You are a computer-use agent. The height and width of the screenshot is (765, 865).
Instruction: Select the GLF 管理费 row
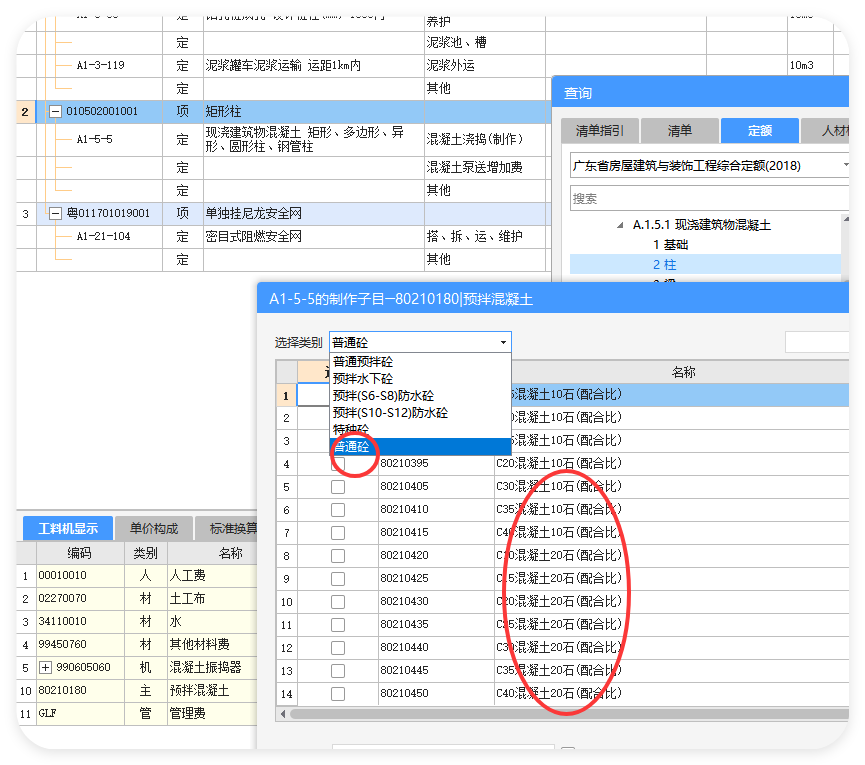coord(137,714)
